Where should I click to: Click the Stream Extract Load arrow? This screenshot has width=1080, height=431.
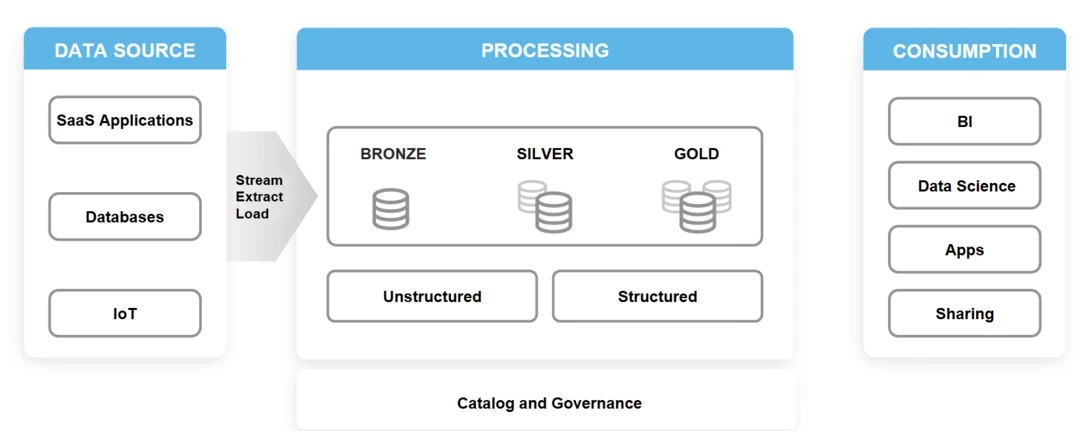(266, 196)
